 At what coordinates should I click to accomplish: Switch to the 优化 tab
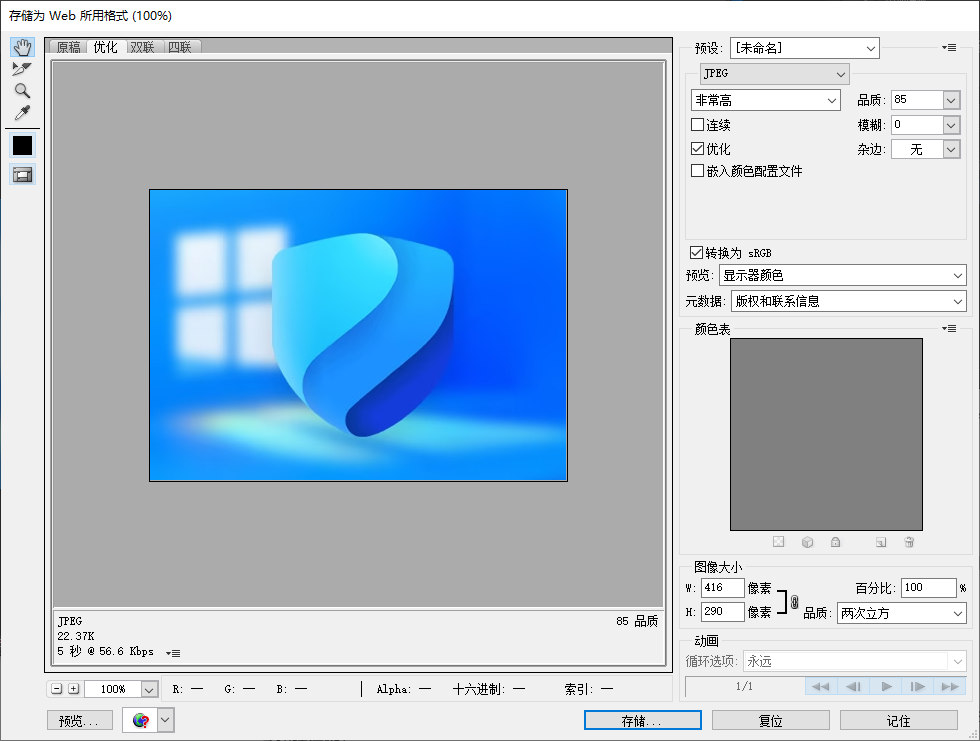(x=106, y=47)
